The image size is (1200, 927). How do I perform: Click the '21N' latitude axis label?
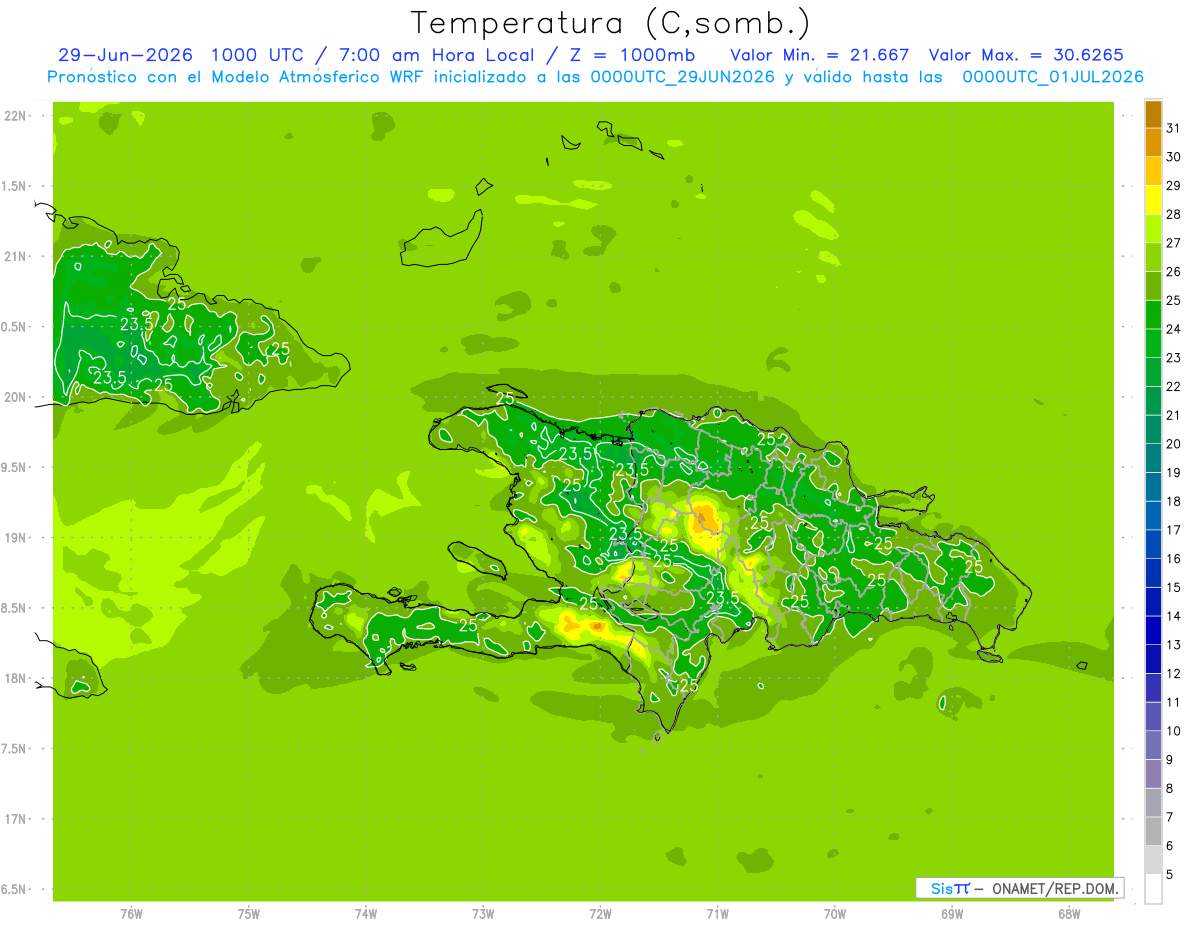coord(16,256)
